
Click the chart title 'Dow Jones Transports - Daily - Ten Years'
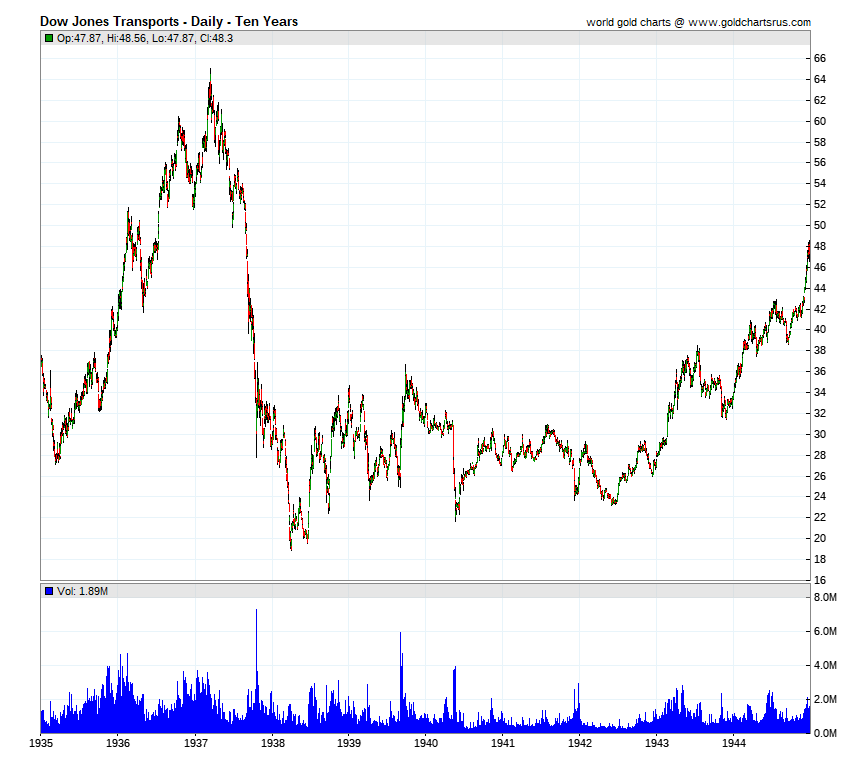click(x=169, y=22)
